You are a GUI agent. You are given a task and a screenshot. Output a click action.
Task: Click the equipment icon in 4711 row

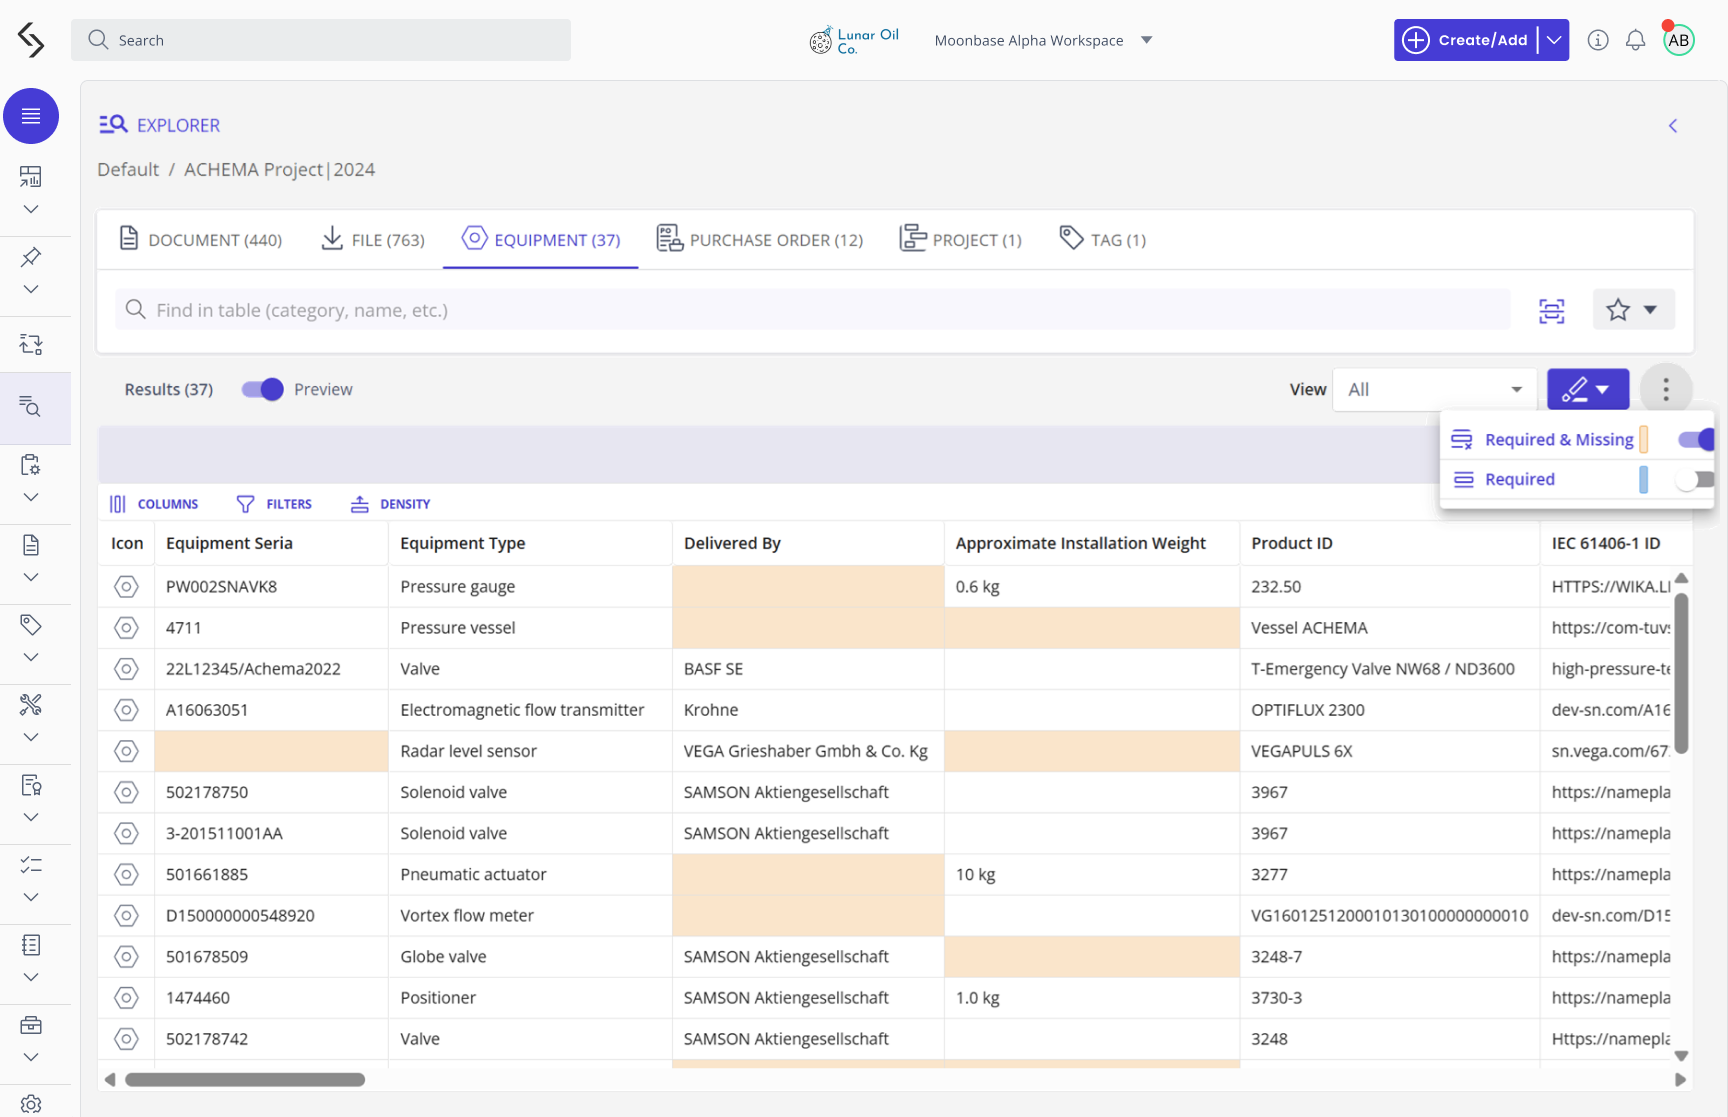126,628
